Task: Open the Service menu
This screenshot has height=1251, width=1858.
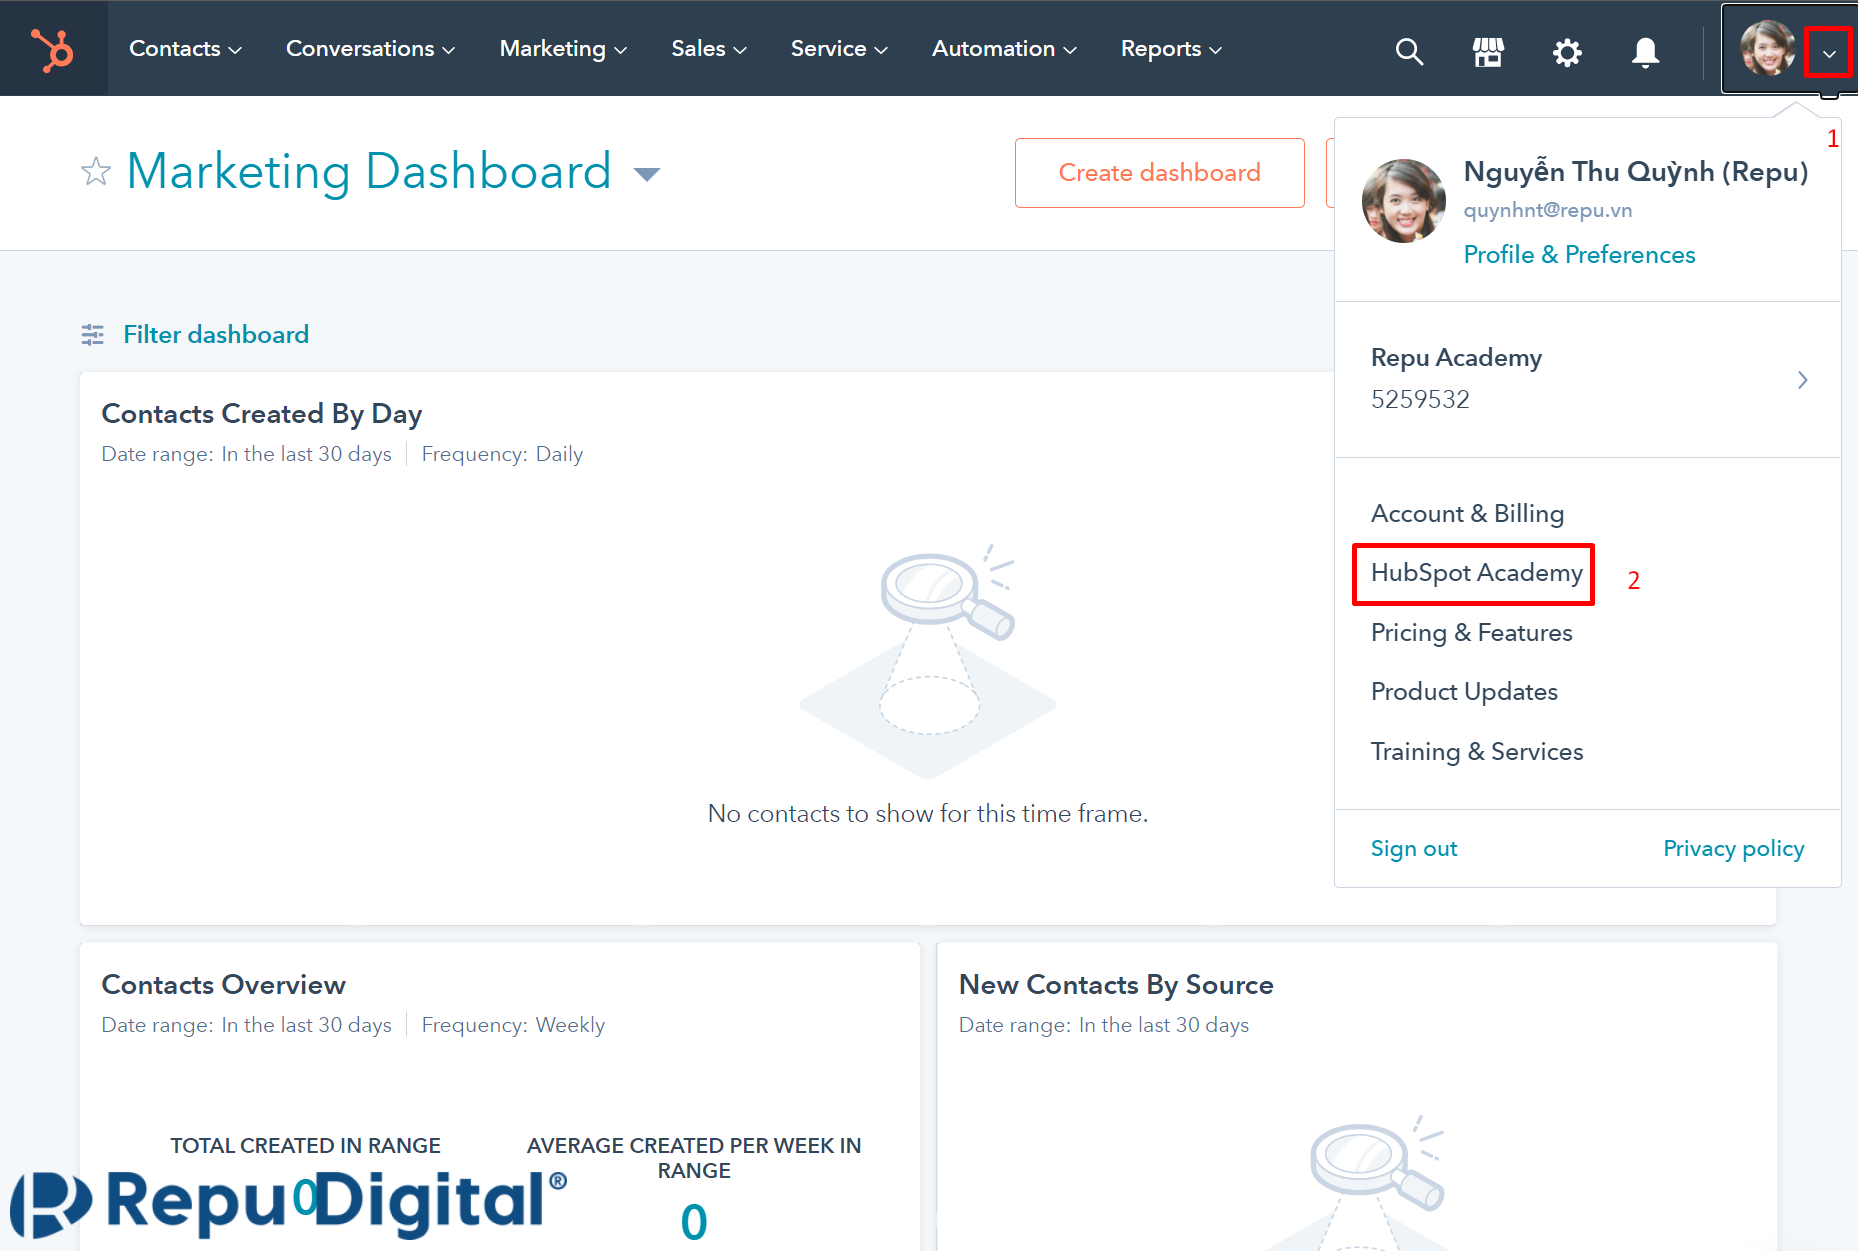Action: (839, 48)
